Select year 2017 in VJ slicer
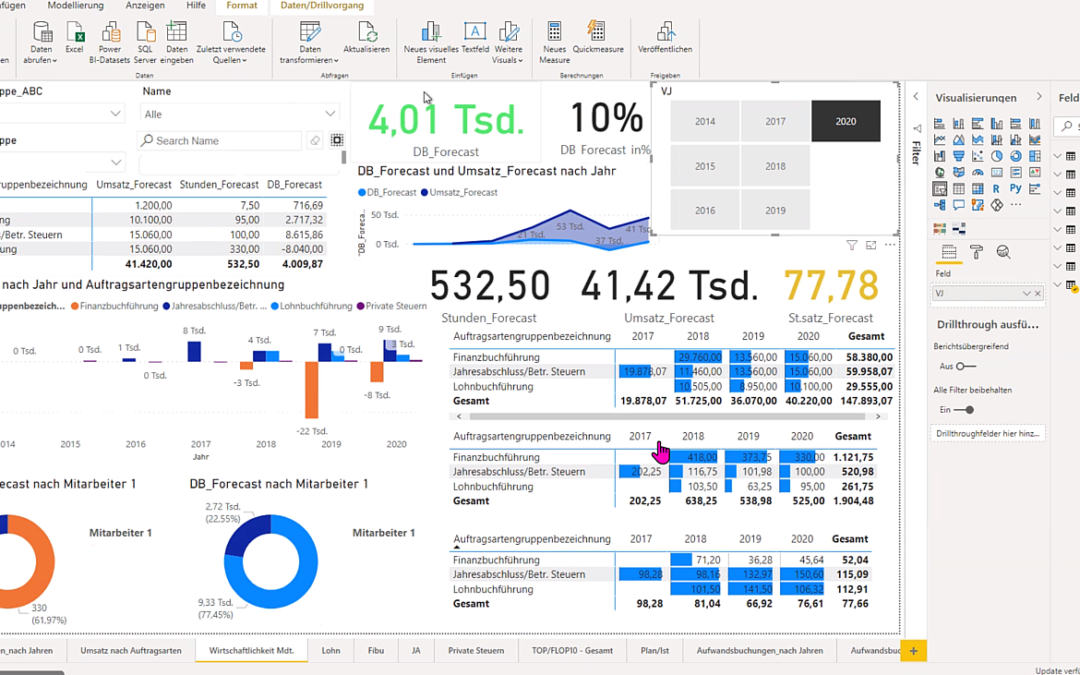Viewport: 1080px width, 675px height. click(776, 121)
